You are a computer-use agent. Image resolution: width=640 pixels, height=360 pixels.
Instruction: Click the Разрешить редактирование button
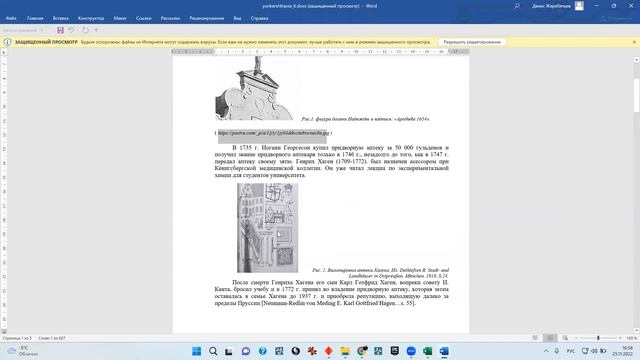pos(472,42)
